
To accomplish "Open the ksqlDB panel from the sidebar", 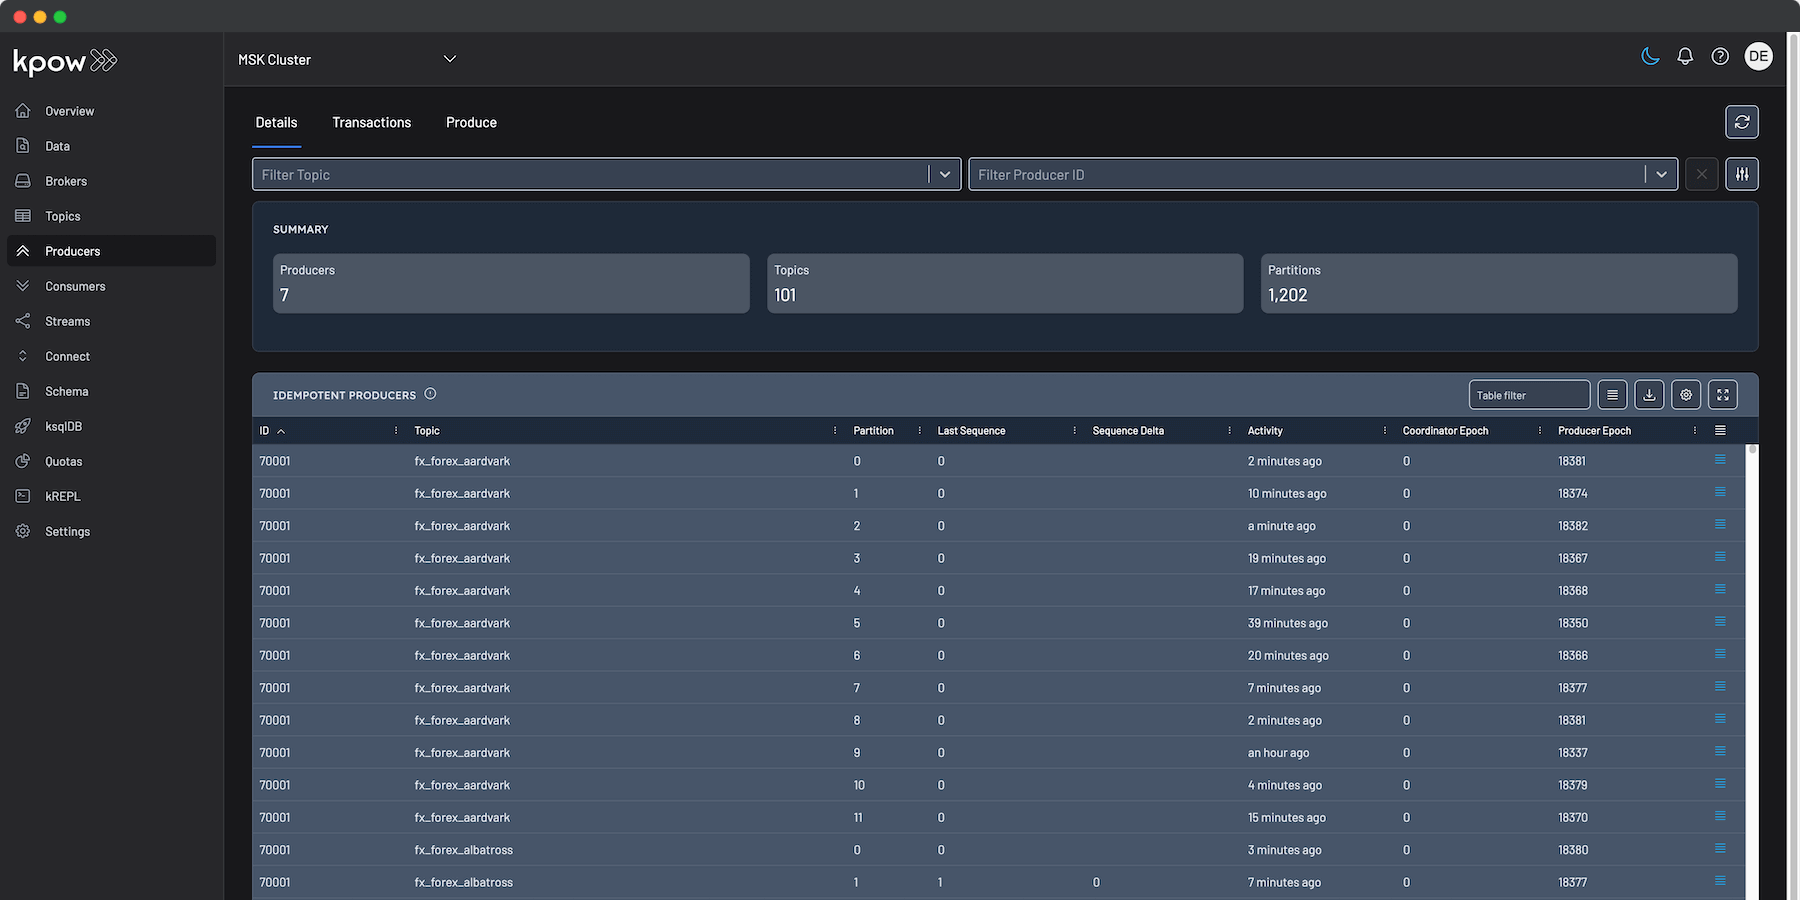I will pyautogui.click(x=63, y=425).
